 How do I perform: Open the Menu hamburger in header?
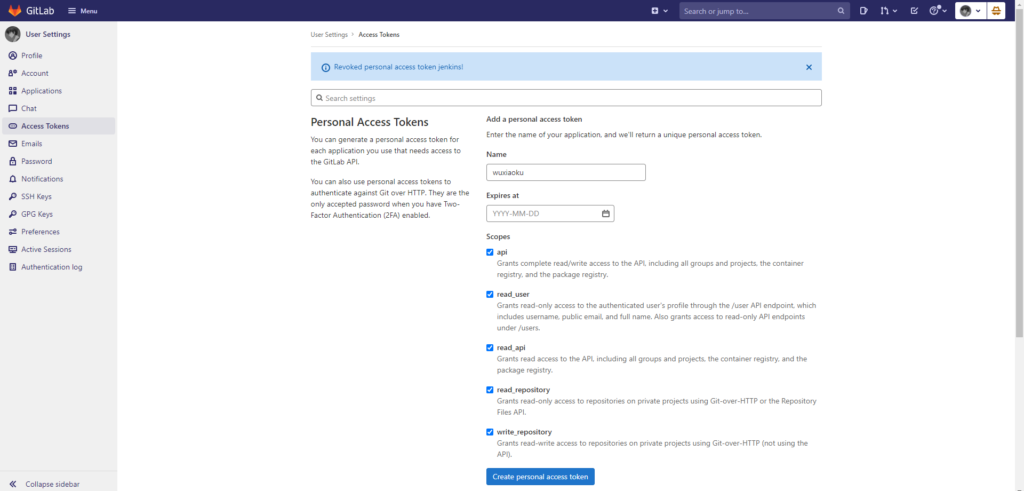coord(83,11)
